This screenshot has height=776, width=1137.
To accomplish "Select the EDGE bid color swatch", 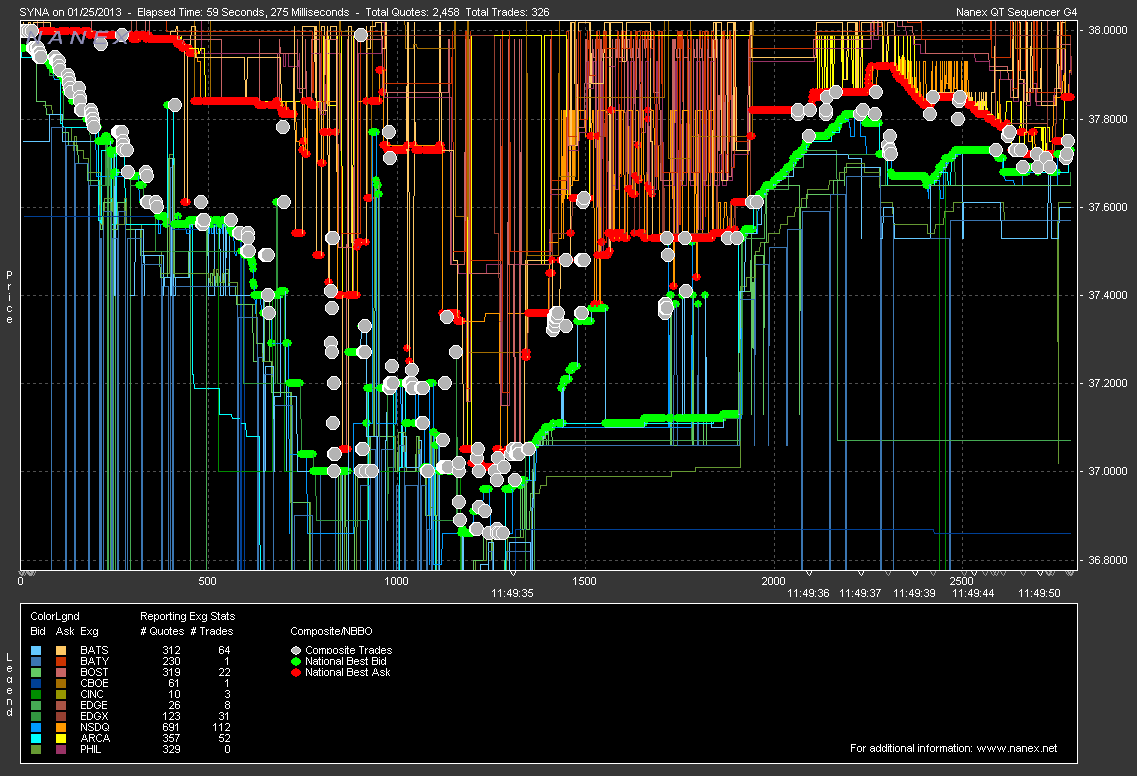I will pyautogui.click(x=36, y=705).
